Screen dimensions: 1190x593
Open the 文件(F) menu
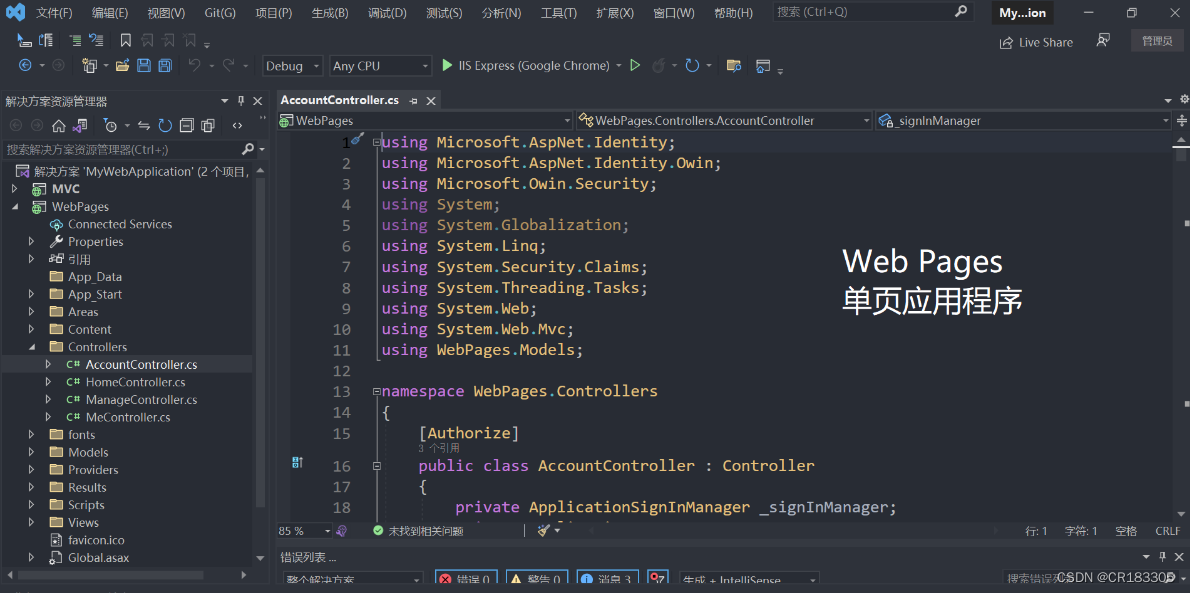pos(55,13)
